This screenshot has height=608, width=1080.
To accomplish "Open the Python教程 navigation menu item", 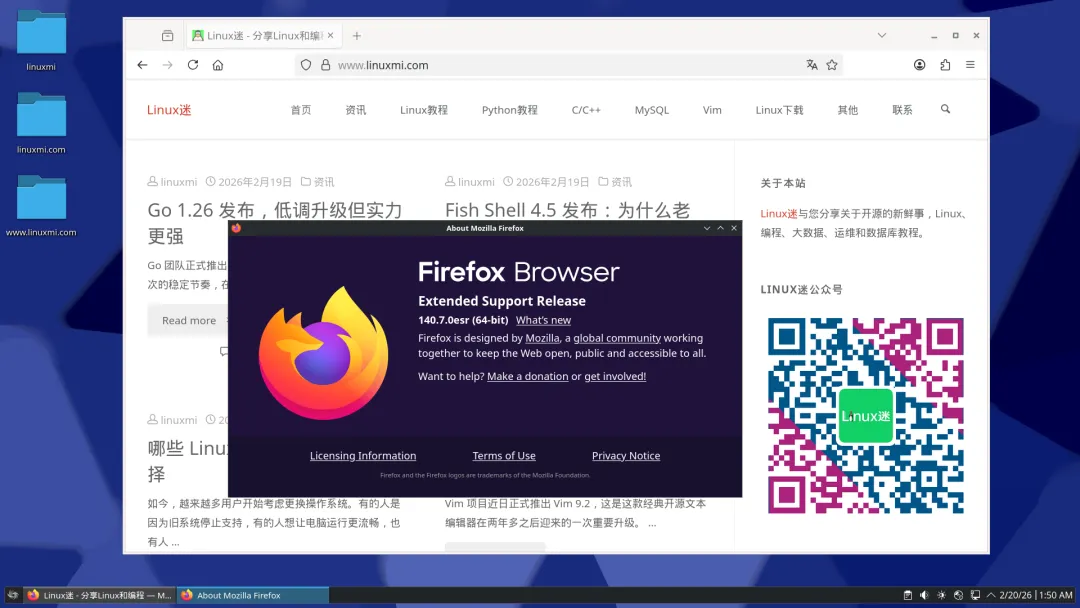I will tap(510, 110).
